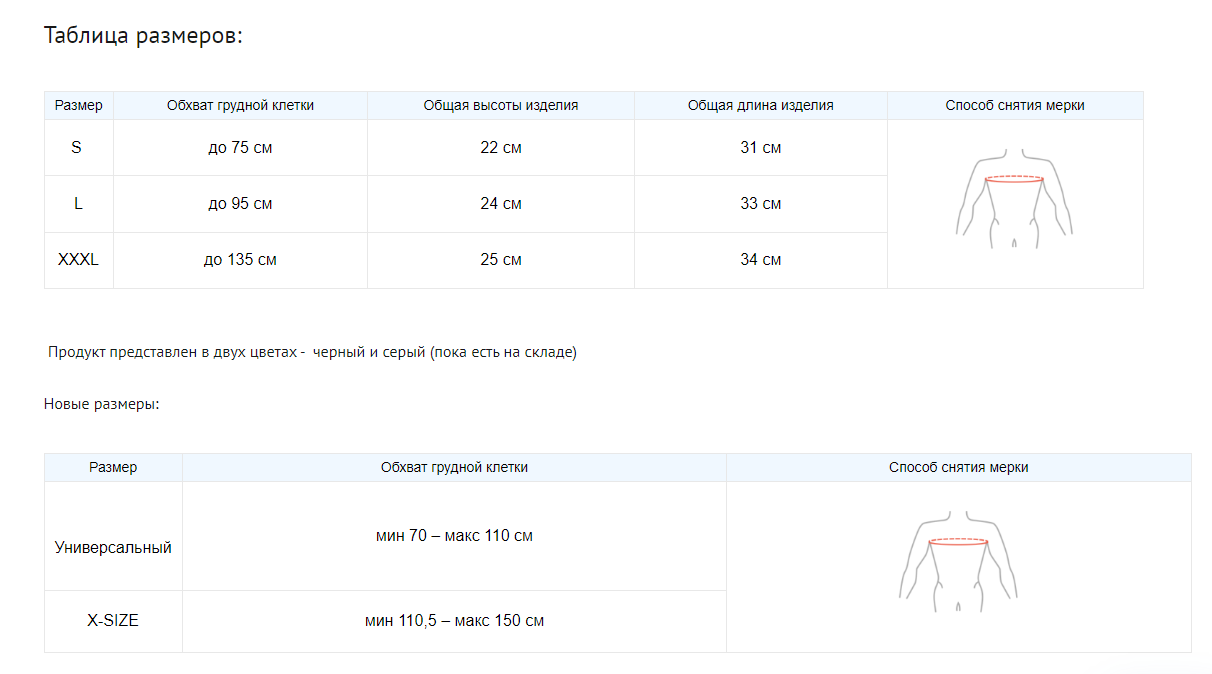Image resolution: width=1212 pixels, height=674 pixels.
Task: Select the '33 см' length cell
Action: point(760,204)
